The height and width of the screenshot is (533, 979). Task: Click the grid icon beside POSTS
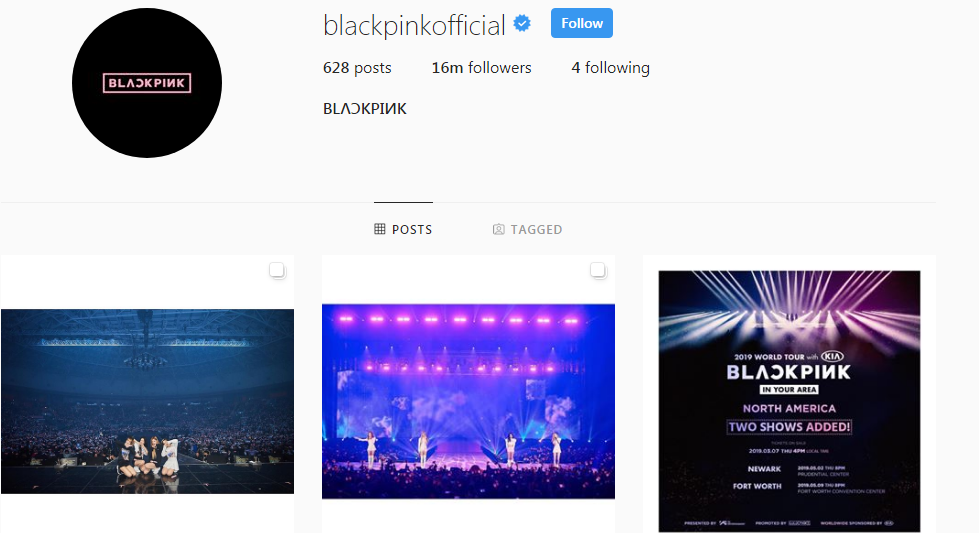(x=380, y=229)
